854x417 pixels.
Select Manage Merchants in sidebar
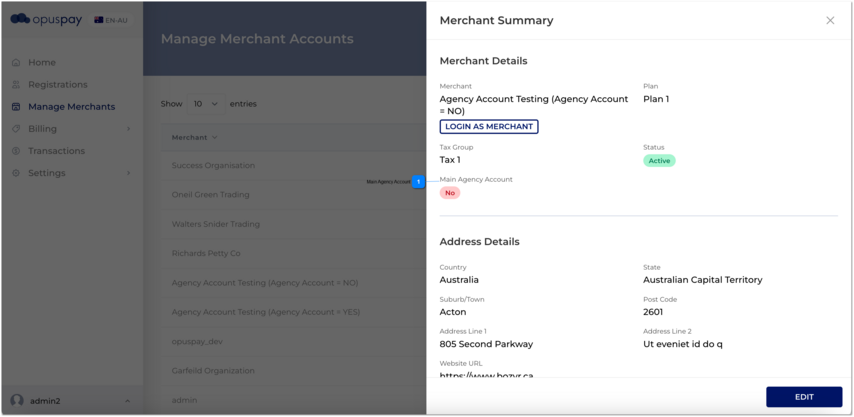[71, 107]
